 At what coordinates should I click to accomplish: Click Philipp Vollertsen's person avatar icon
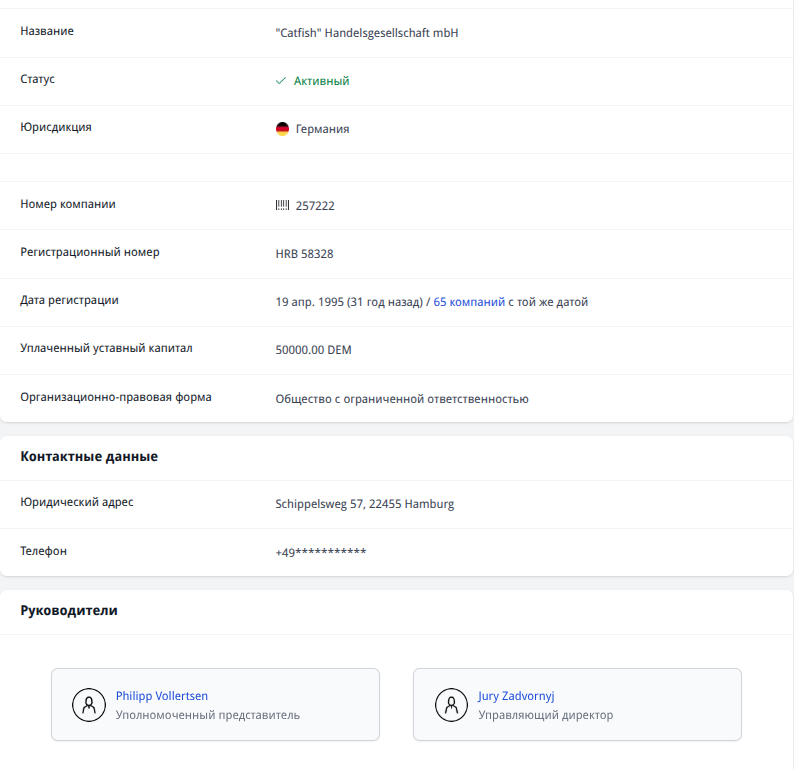pos(89,705)
